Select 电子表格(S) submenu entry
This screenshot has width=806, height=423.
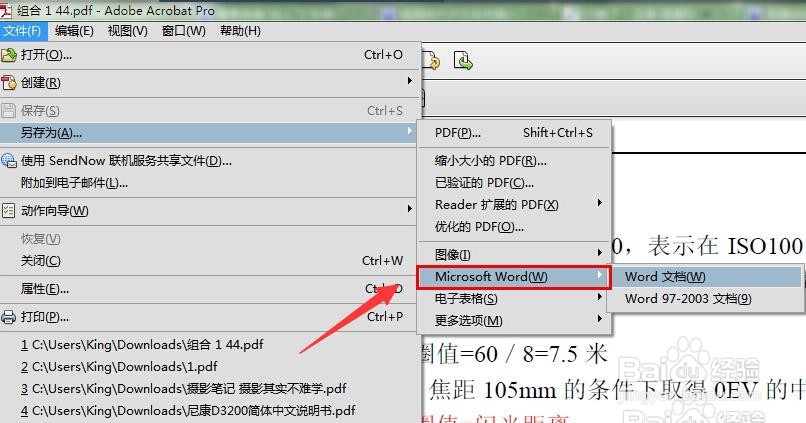(x=514, y=299)
